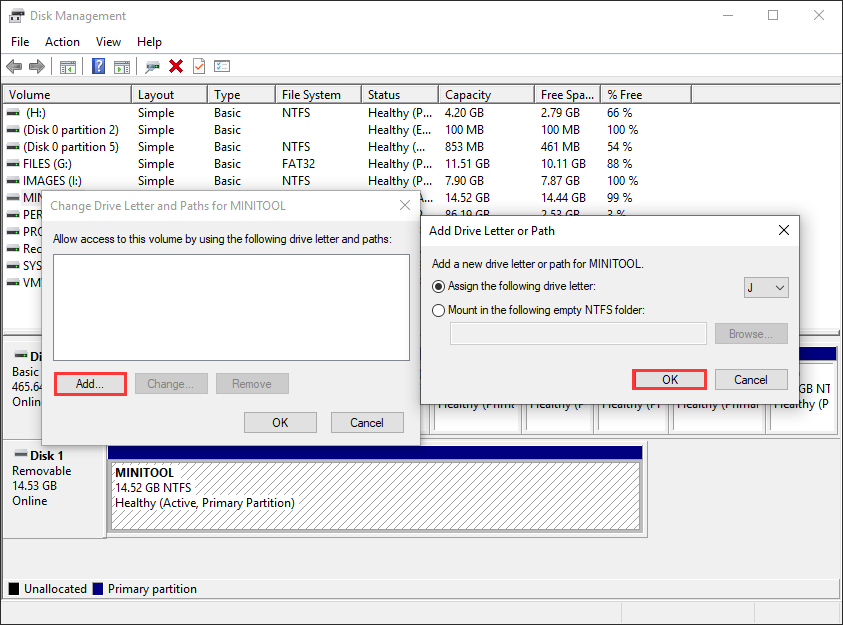The width and height of the screenshot is (843, 625).
Task: Click the Forward navigation arrow icon
Action: (x=37, y=66)
